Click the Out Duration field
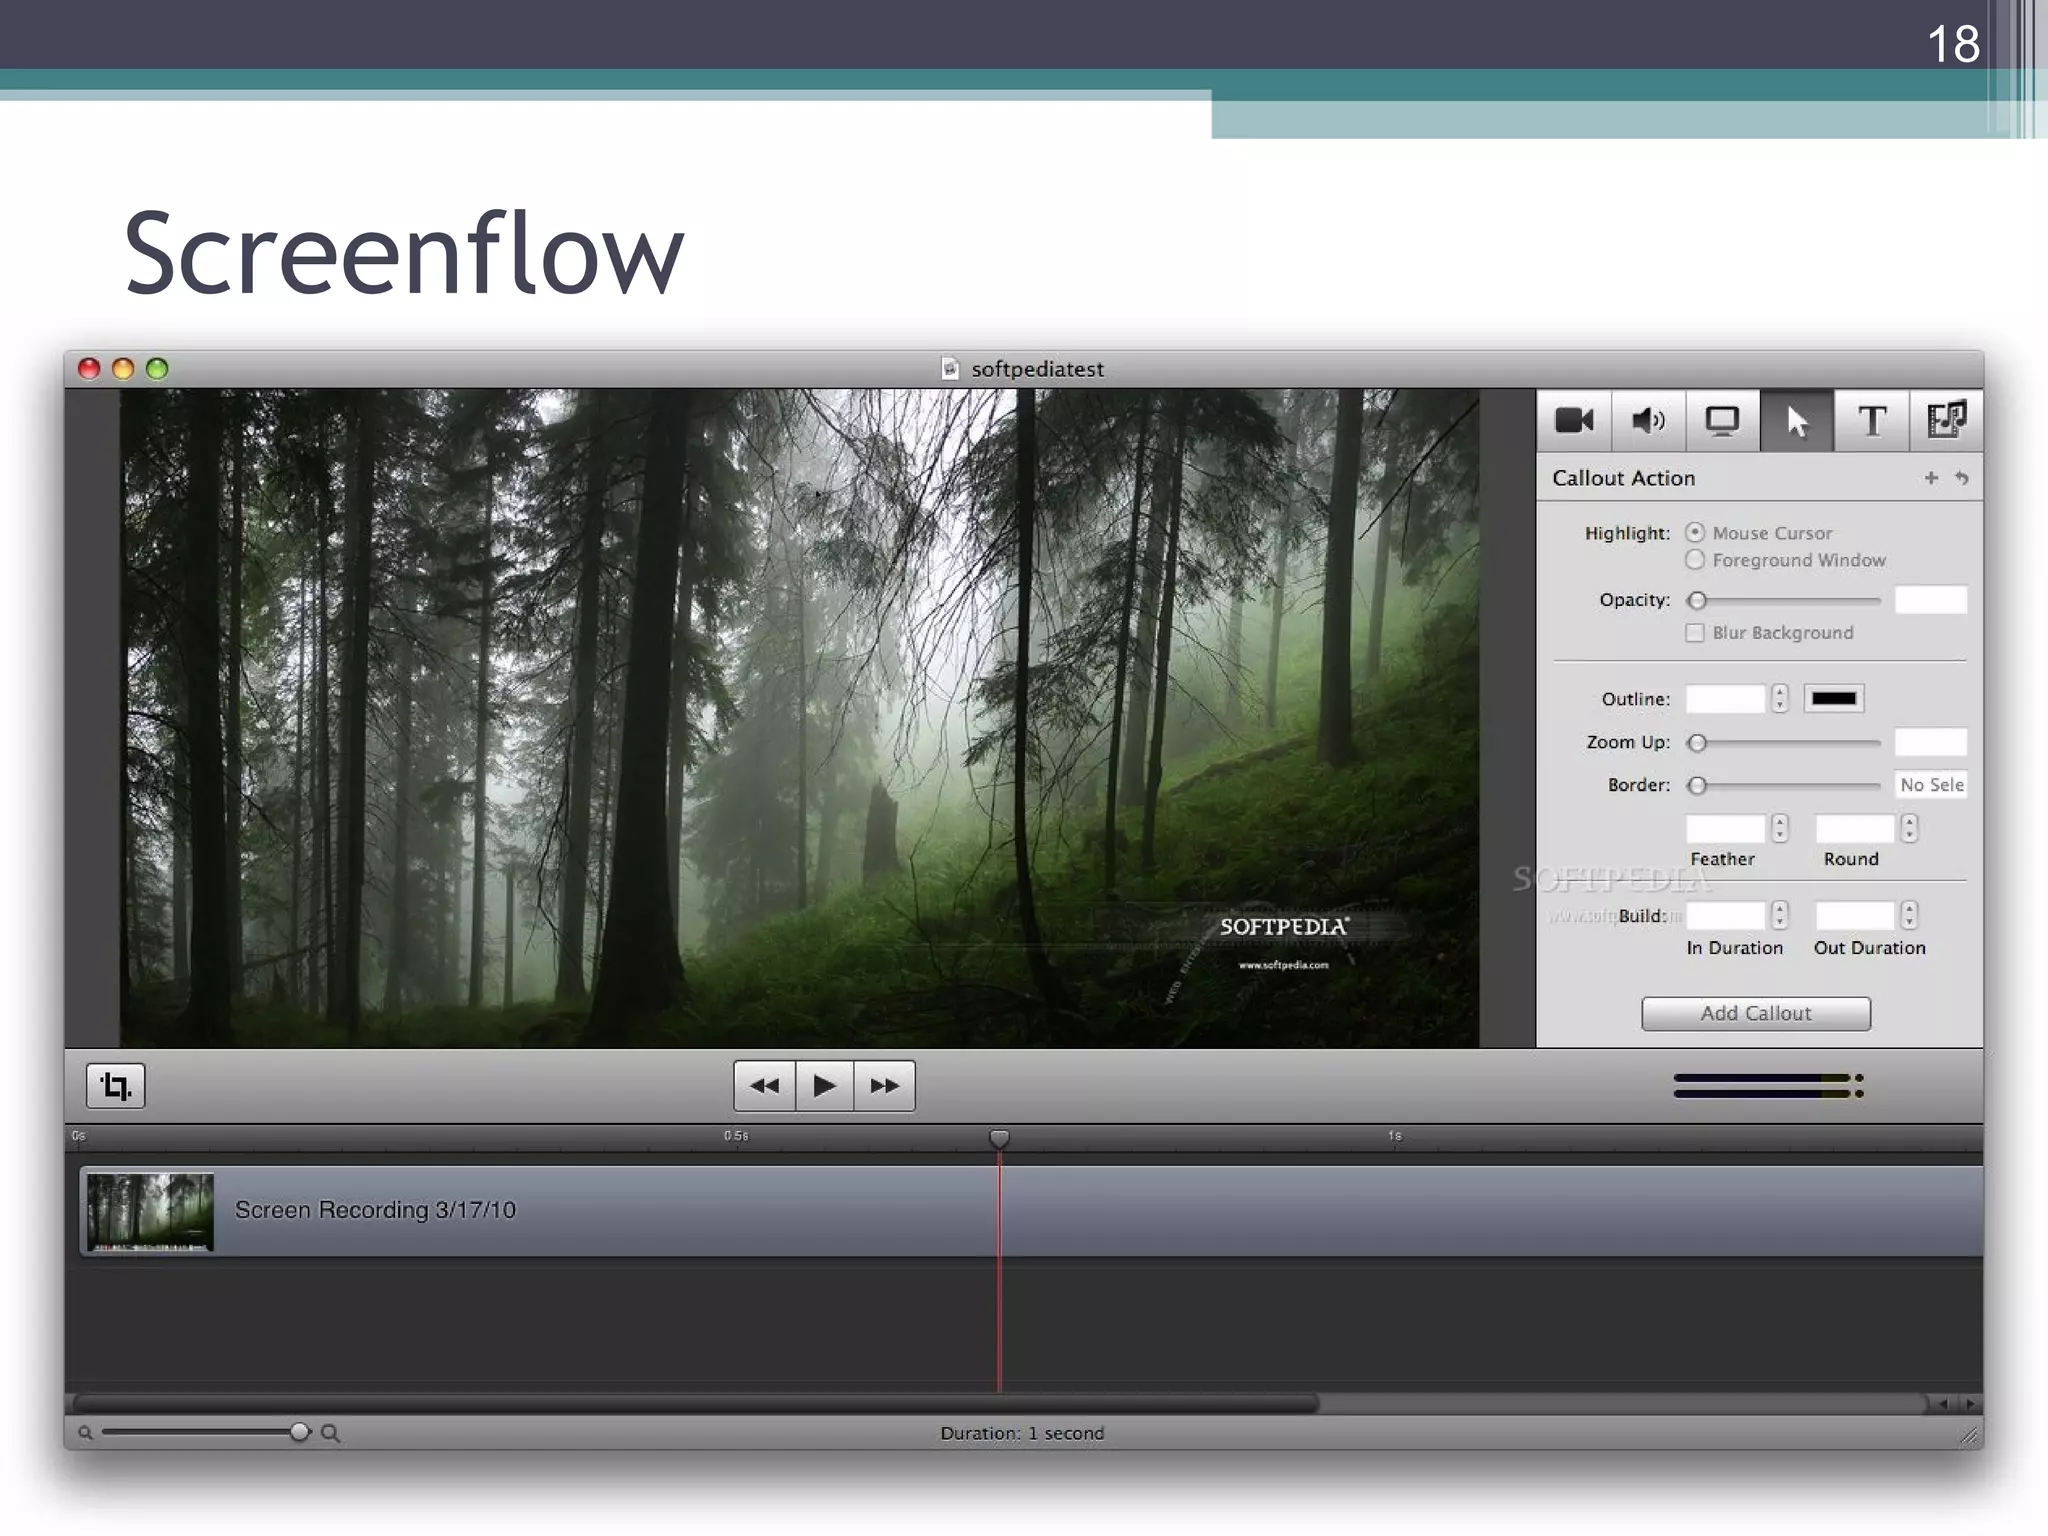Screen dimensions: 2048x1536 1855,916
